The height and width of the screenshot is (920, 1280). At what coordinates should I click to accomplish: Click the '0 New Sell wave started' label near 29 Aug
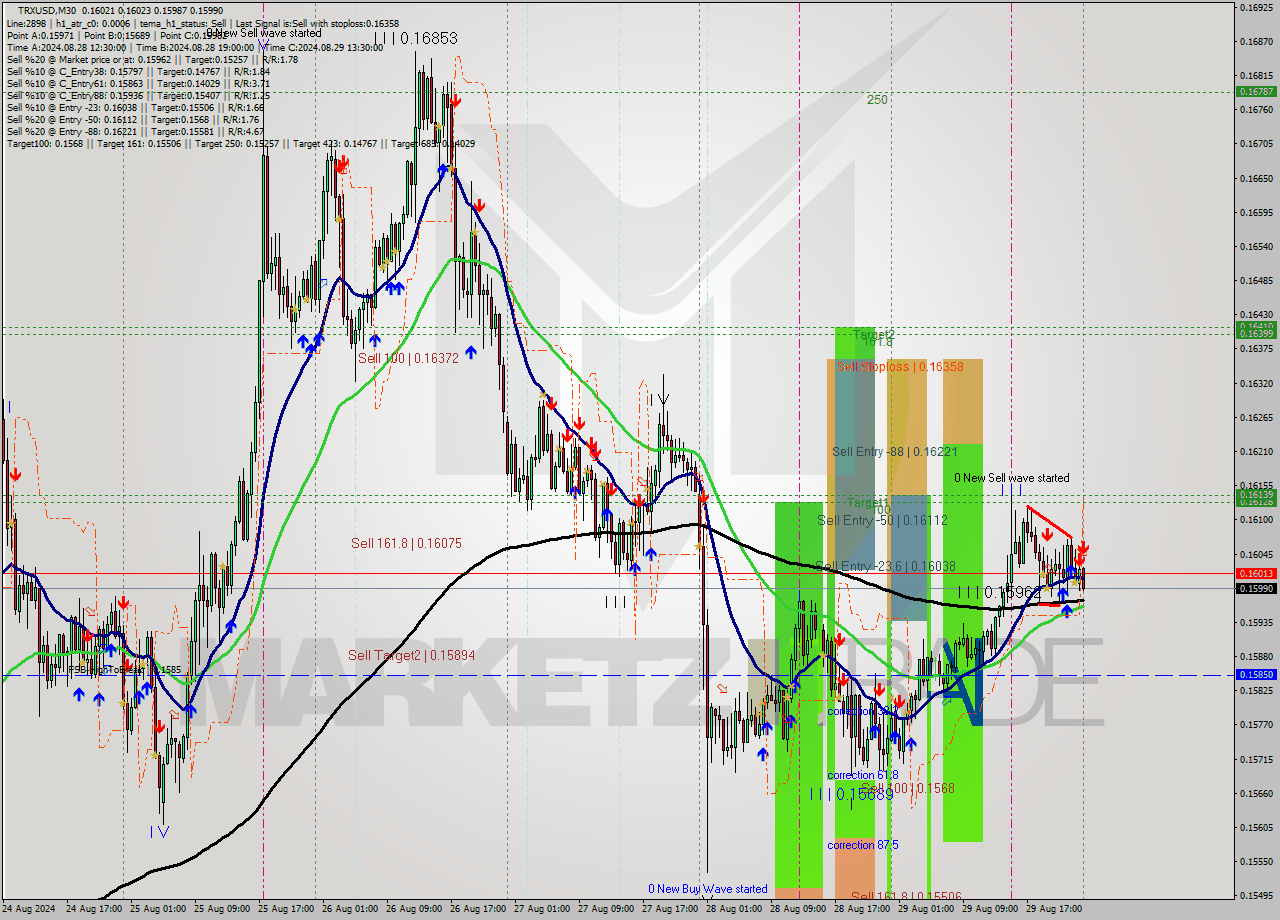(1011, 478)
